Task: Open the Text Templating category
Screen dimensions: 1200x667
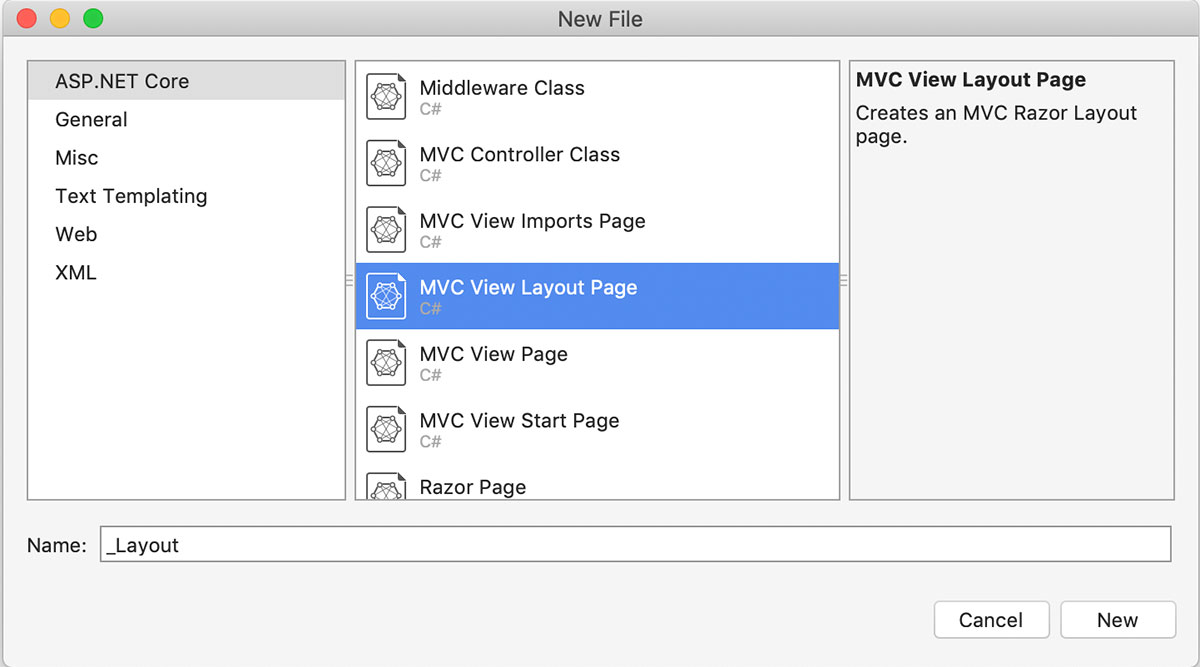Action: tap(131, 196)
